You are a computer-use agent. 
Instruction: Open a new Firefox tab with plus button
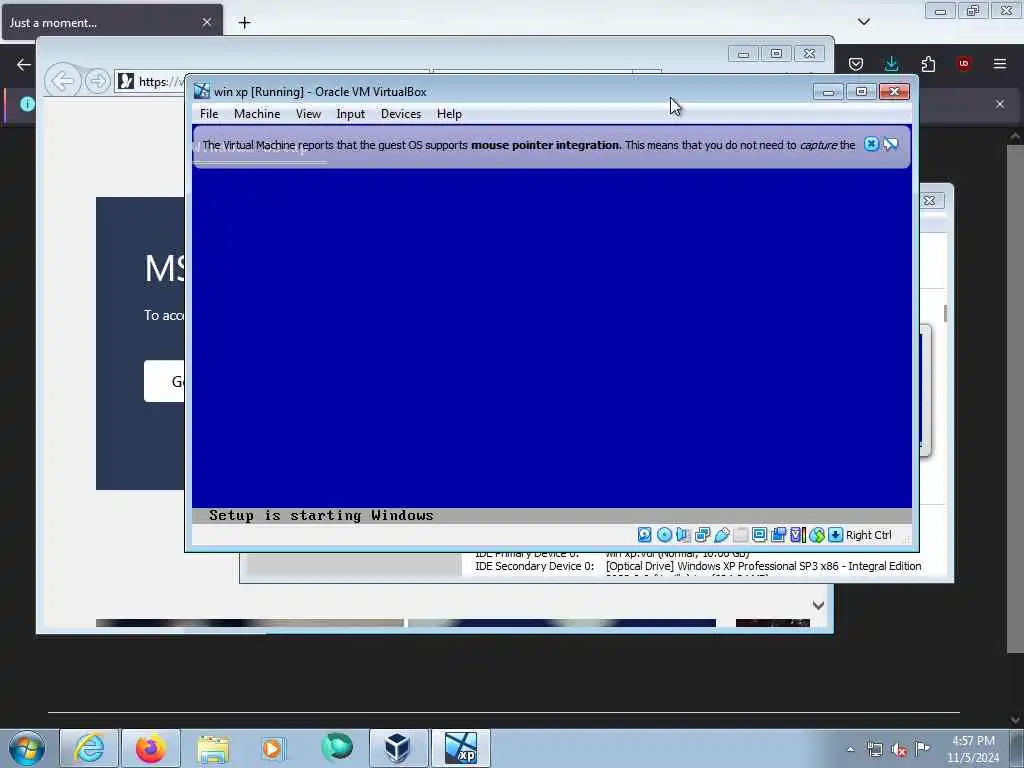click(244, 23)
